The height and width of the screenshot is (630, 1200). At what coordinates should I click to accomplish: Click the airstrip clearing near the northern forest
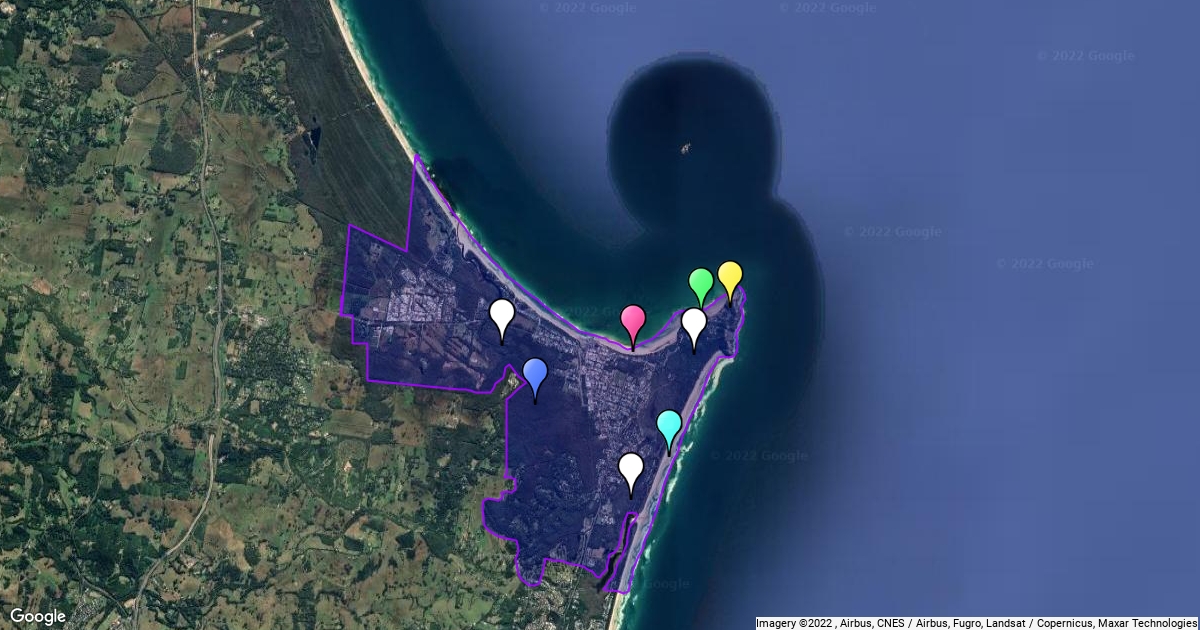pyautogui.click(x=237, y=35)
